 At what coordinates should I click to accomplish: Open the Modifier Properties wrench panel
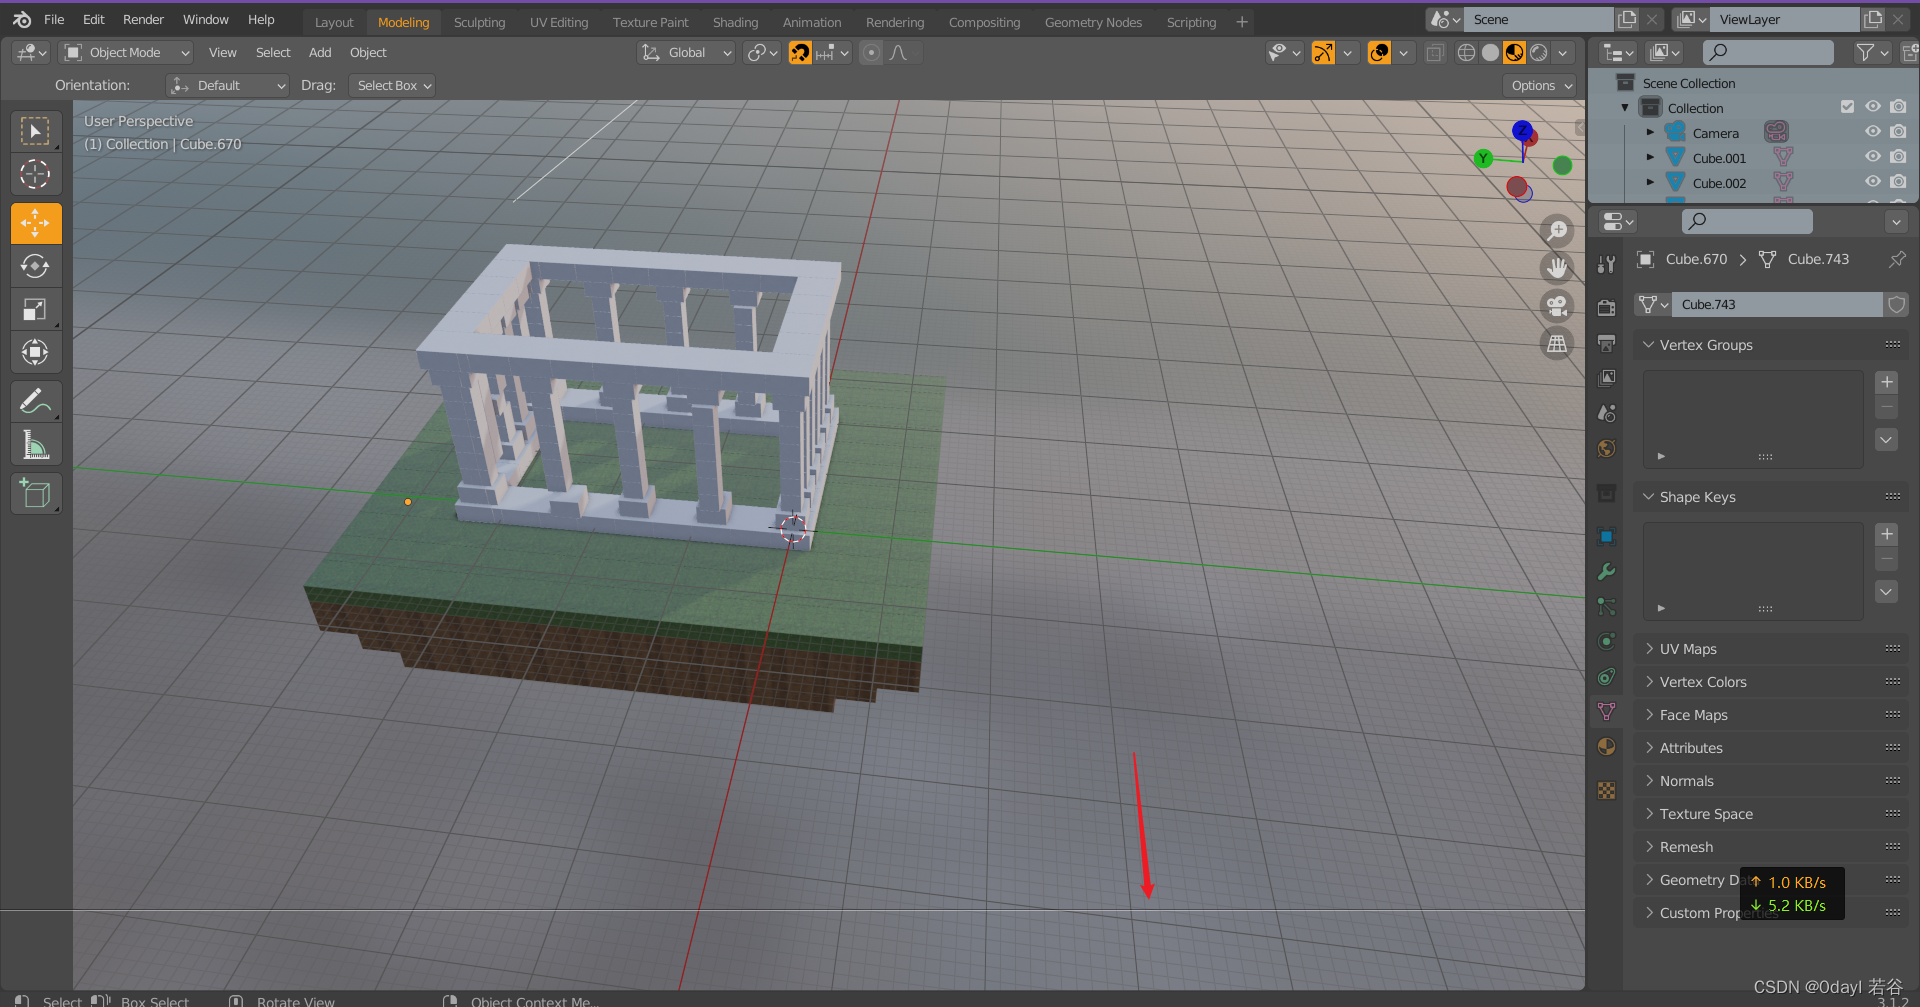[1607, 571]
